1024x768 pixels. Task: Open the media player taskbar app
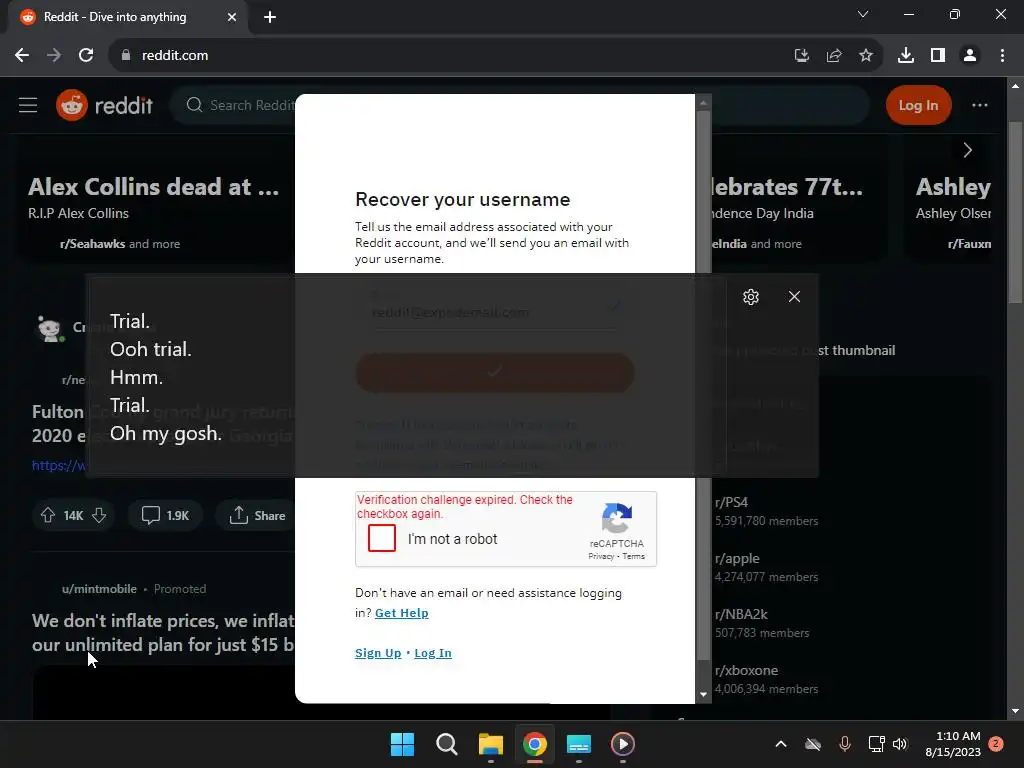(622, 744)
